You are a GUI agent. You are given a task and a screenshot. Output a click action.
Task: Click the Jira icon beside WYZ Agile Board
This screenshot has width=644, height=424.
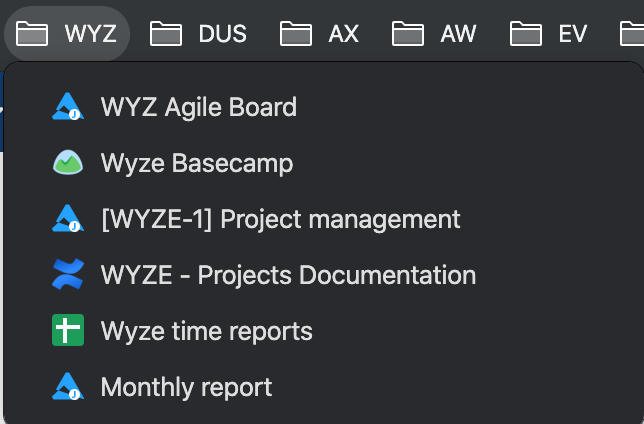[x=68, y=107]
